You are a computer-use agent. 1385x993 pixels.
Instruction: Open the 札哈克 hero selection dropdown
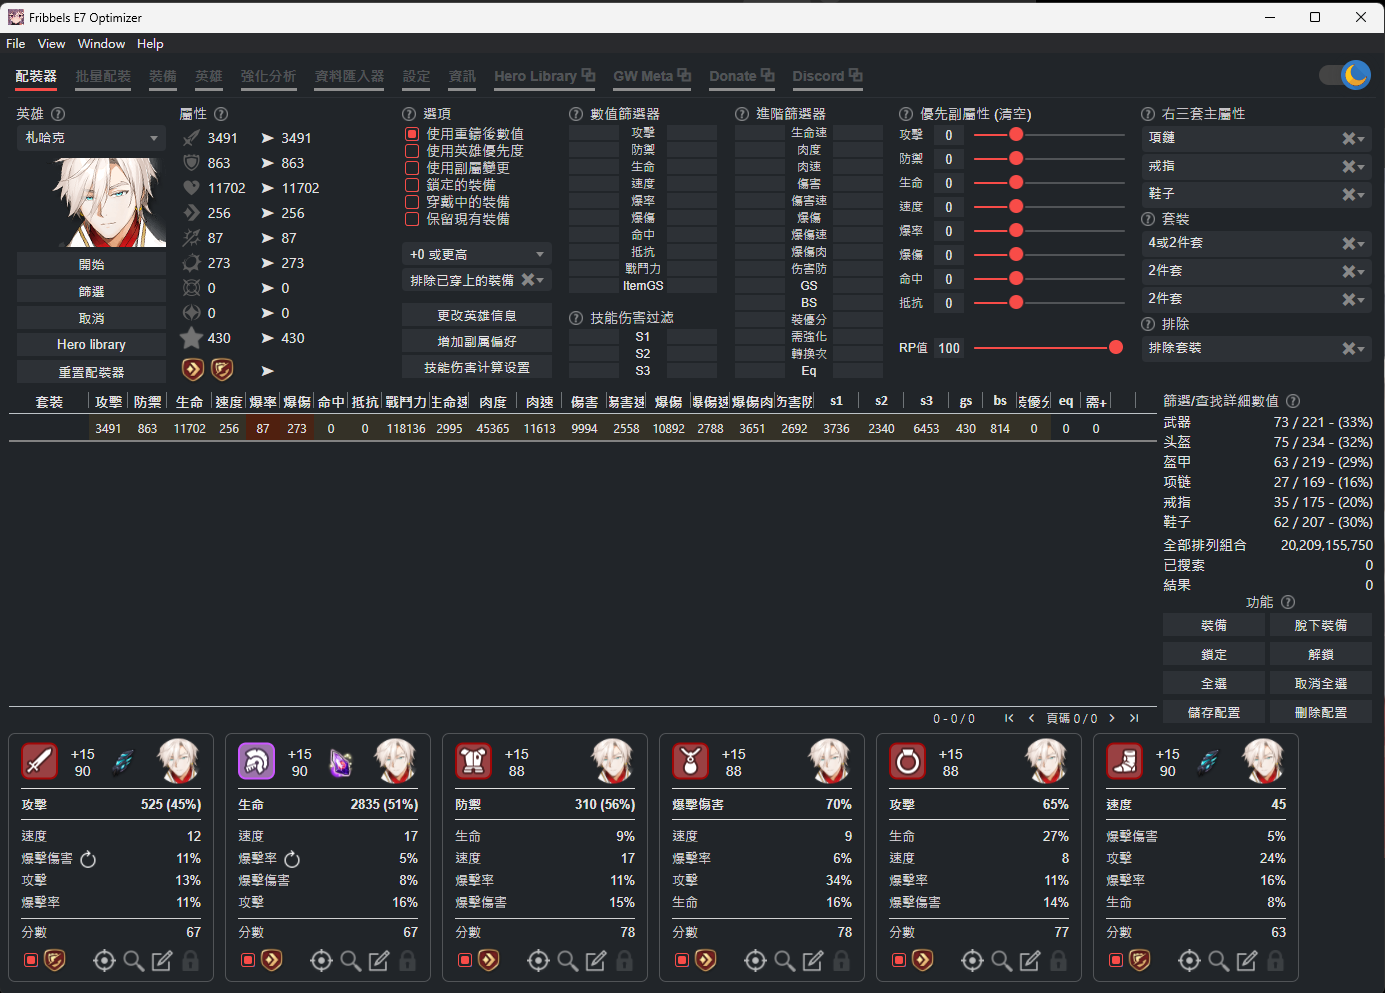click(x=91, y=138)
